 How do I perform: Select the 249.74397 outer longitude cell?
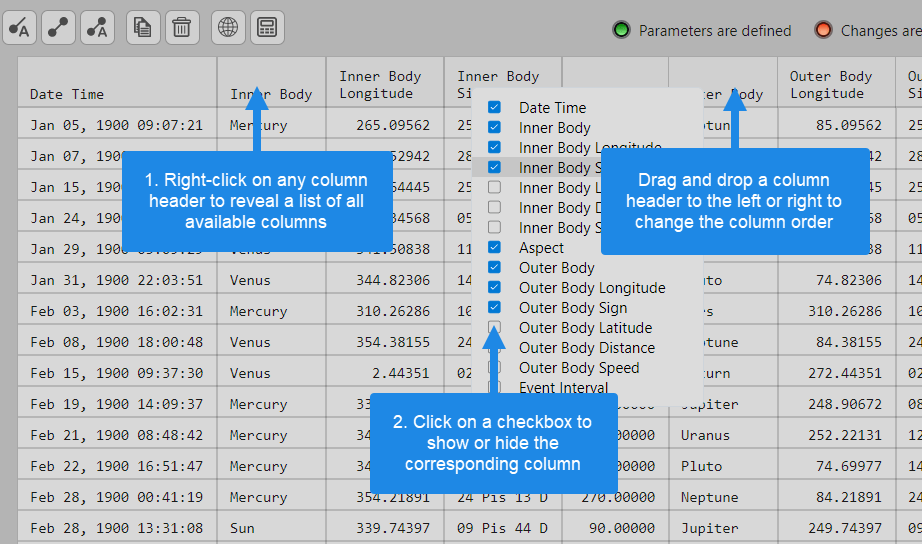click(x=836, y=526)
